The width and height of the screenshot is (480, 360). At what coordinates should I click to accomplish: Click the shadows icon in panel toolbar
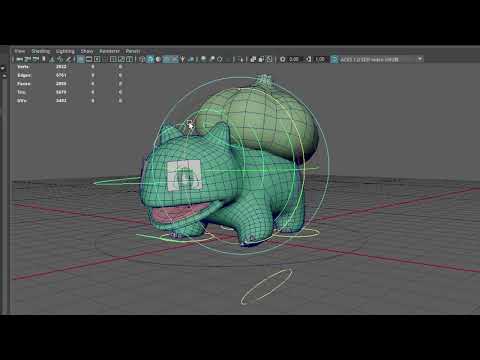tap(191, 59)
